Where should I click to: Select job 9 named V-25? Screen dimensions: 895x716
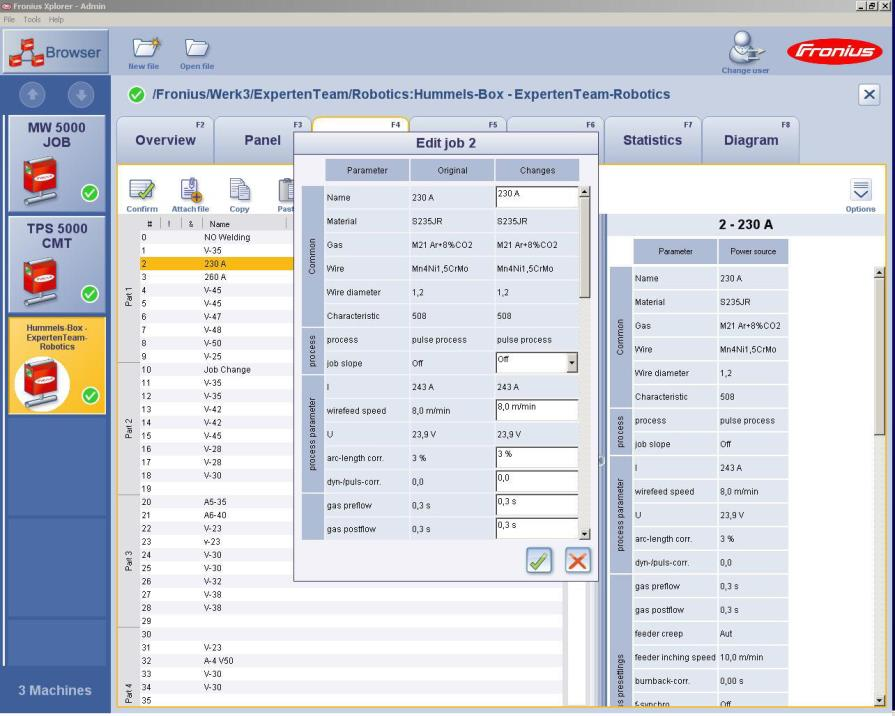217,356
